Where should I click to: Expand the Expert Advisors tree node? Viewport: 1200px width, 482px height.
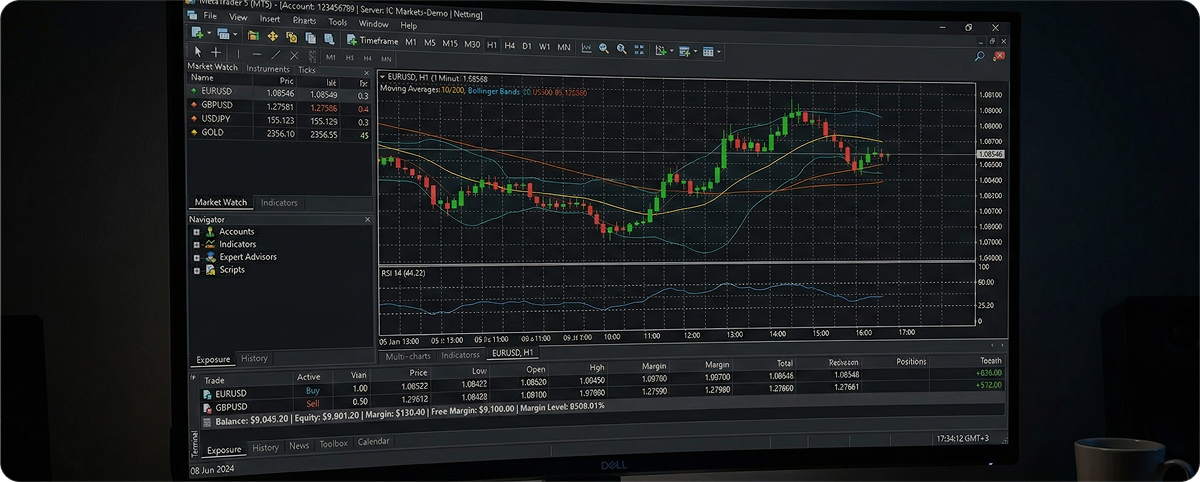pyautogui.click(x=196, y=257)
